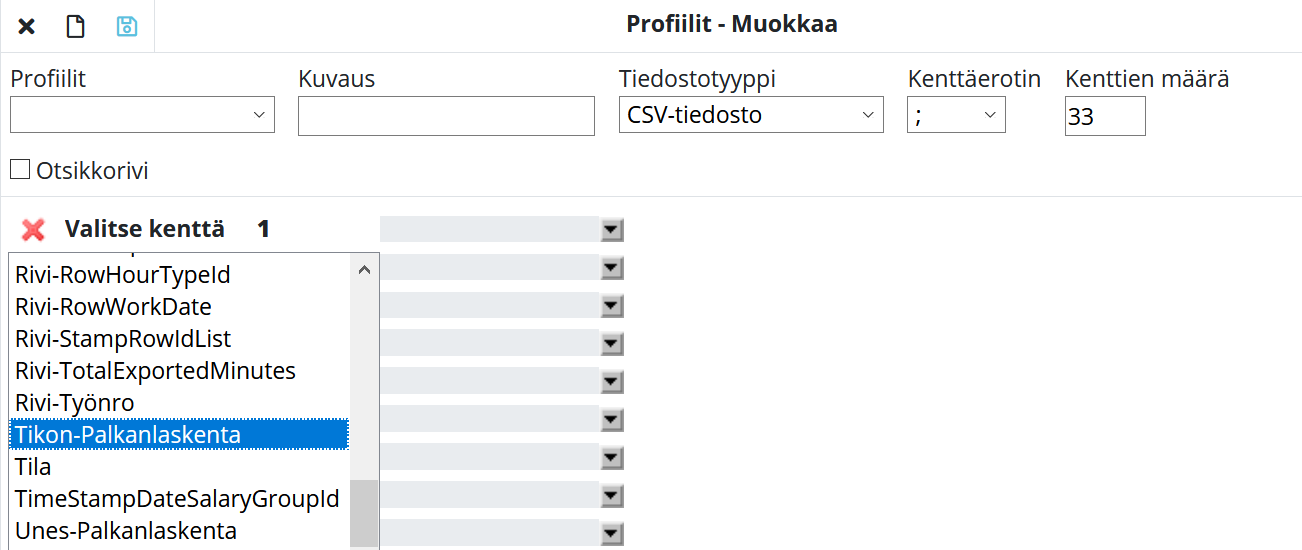Open the first field row dropdown arrow

[612, 230]
